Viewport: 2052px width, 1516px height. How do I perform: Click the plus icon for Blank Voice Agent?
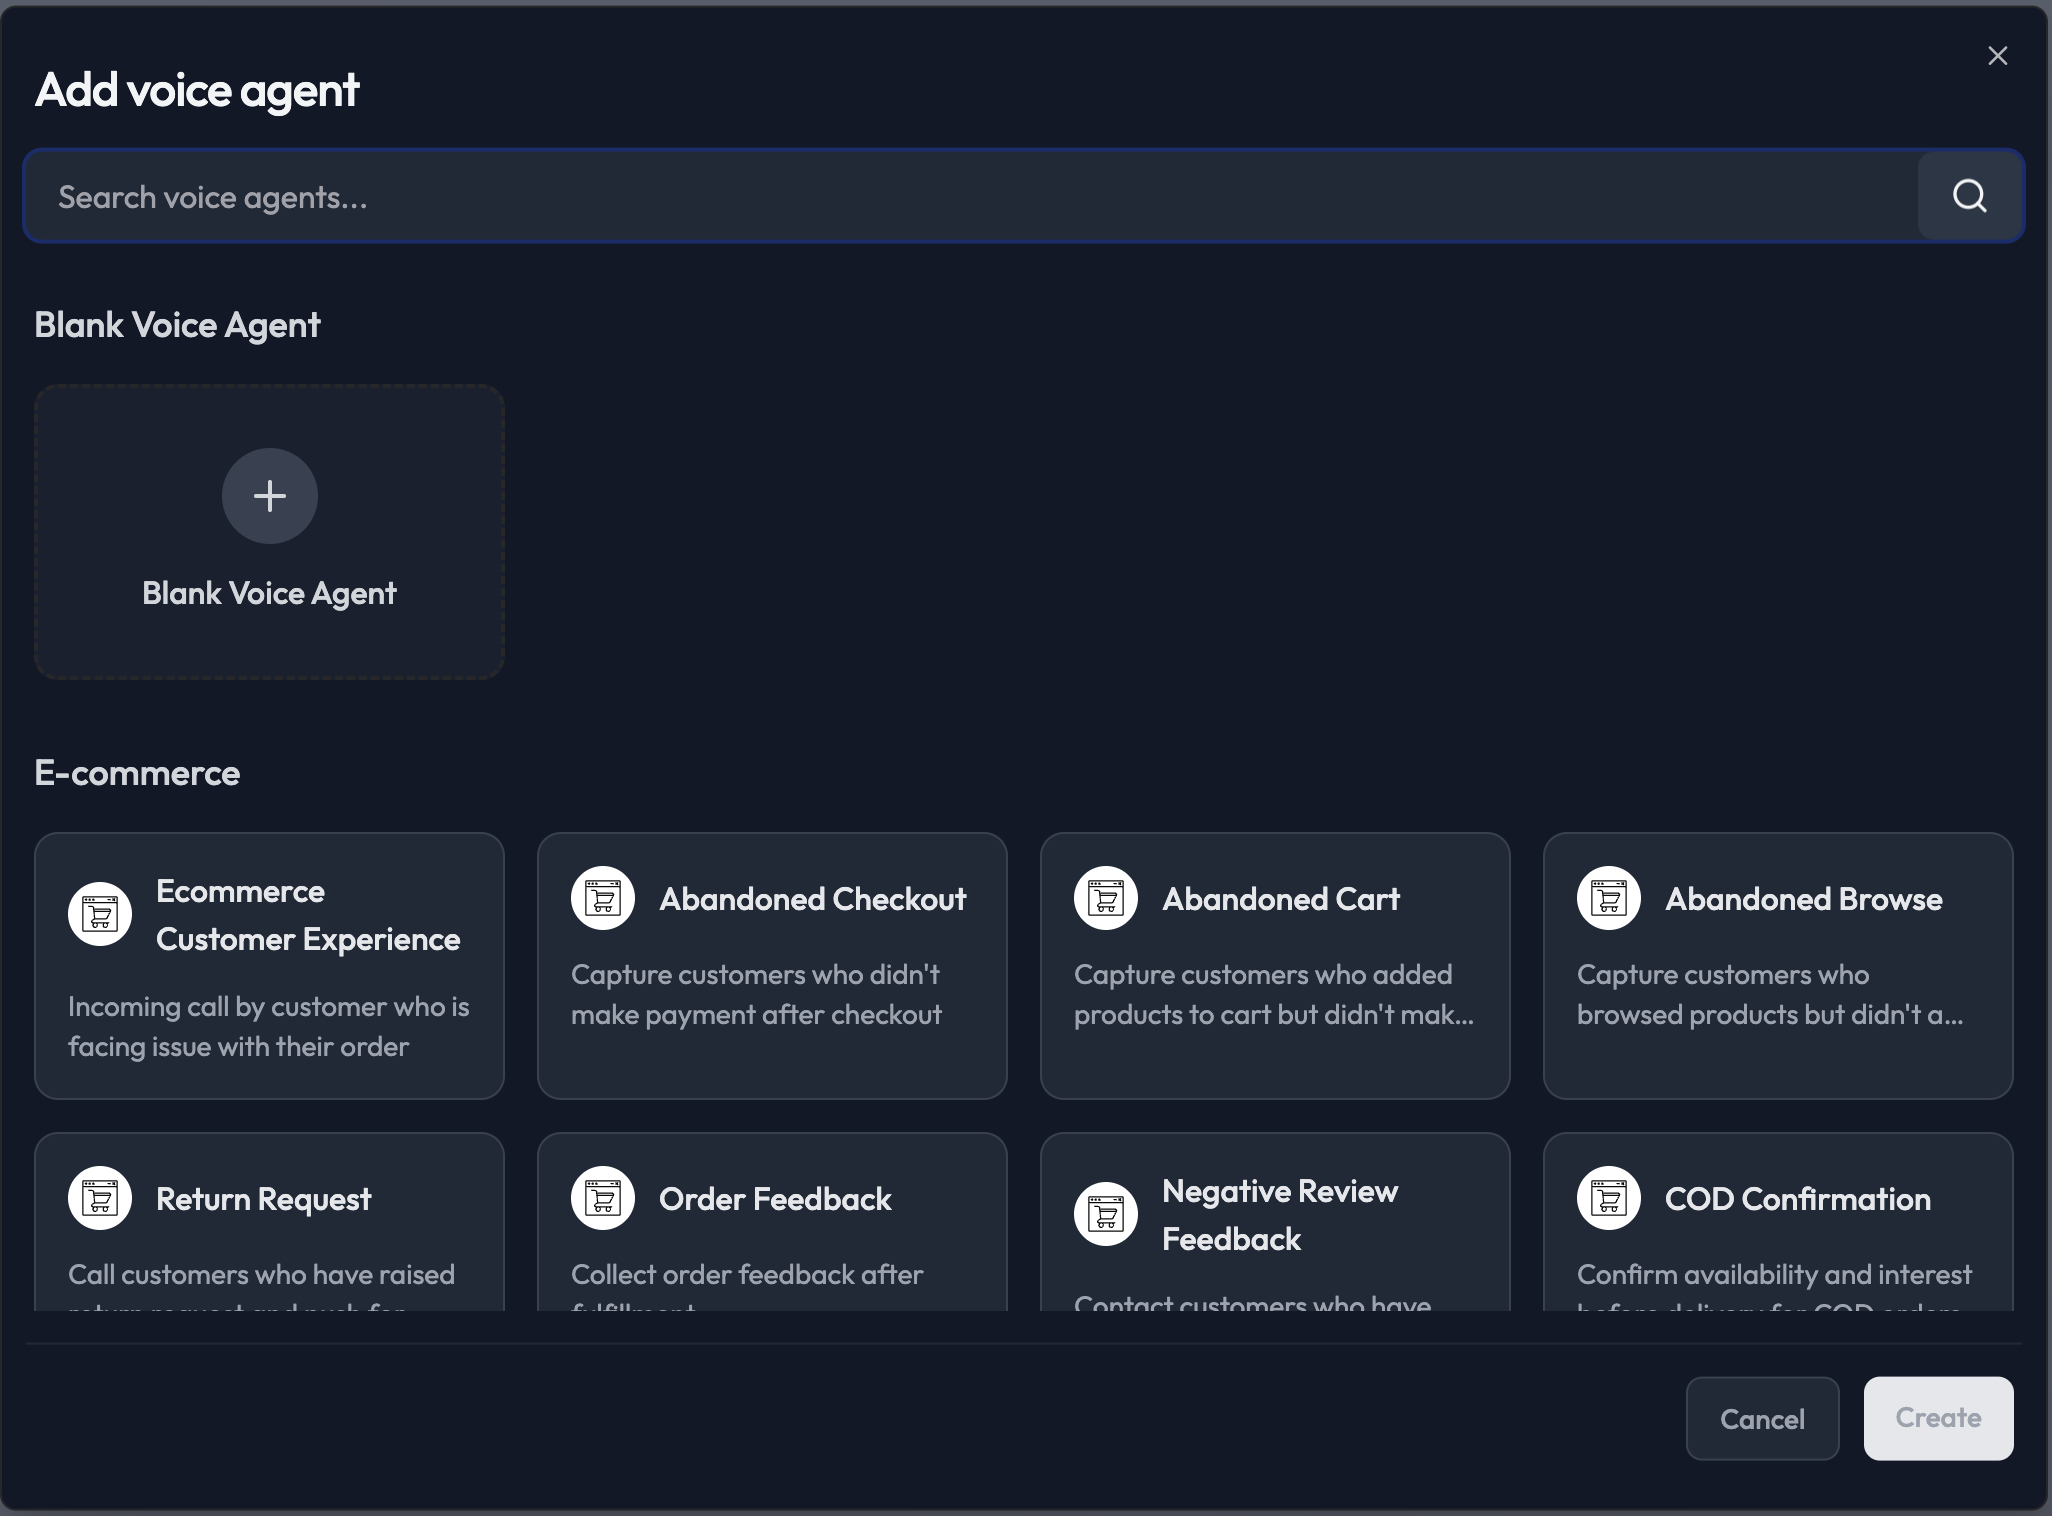(x=270, y=496)
